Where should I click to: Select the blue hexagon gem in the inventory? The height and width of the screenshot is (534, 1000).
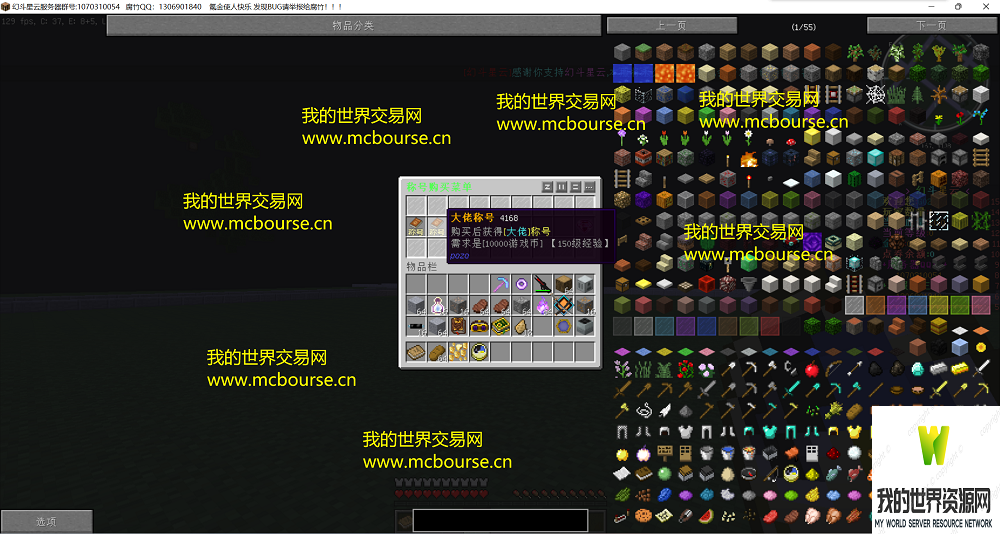(564, 327)
